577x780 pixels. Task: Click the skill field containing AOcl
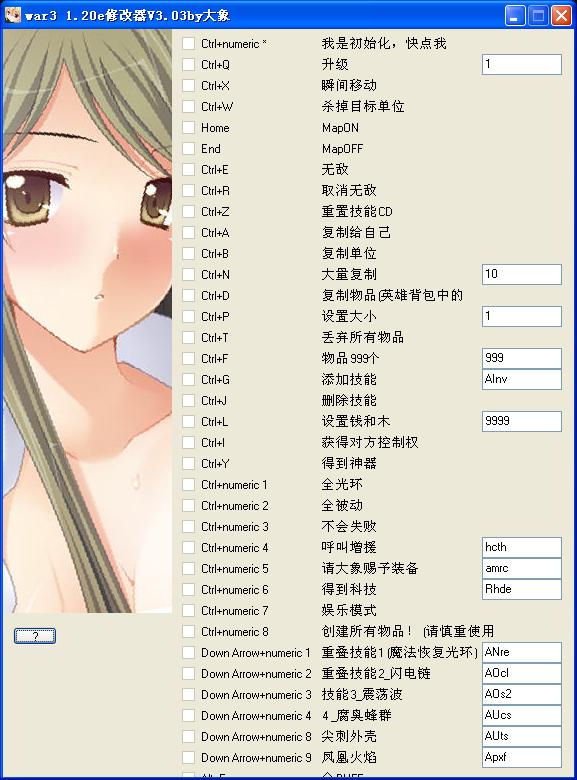click(522, 674)
